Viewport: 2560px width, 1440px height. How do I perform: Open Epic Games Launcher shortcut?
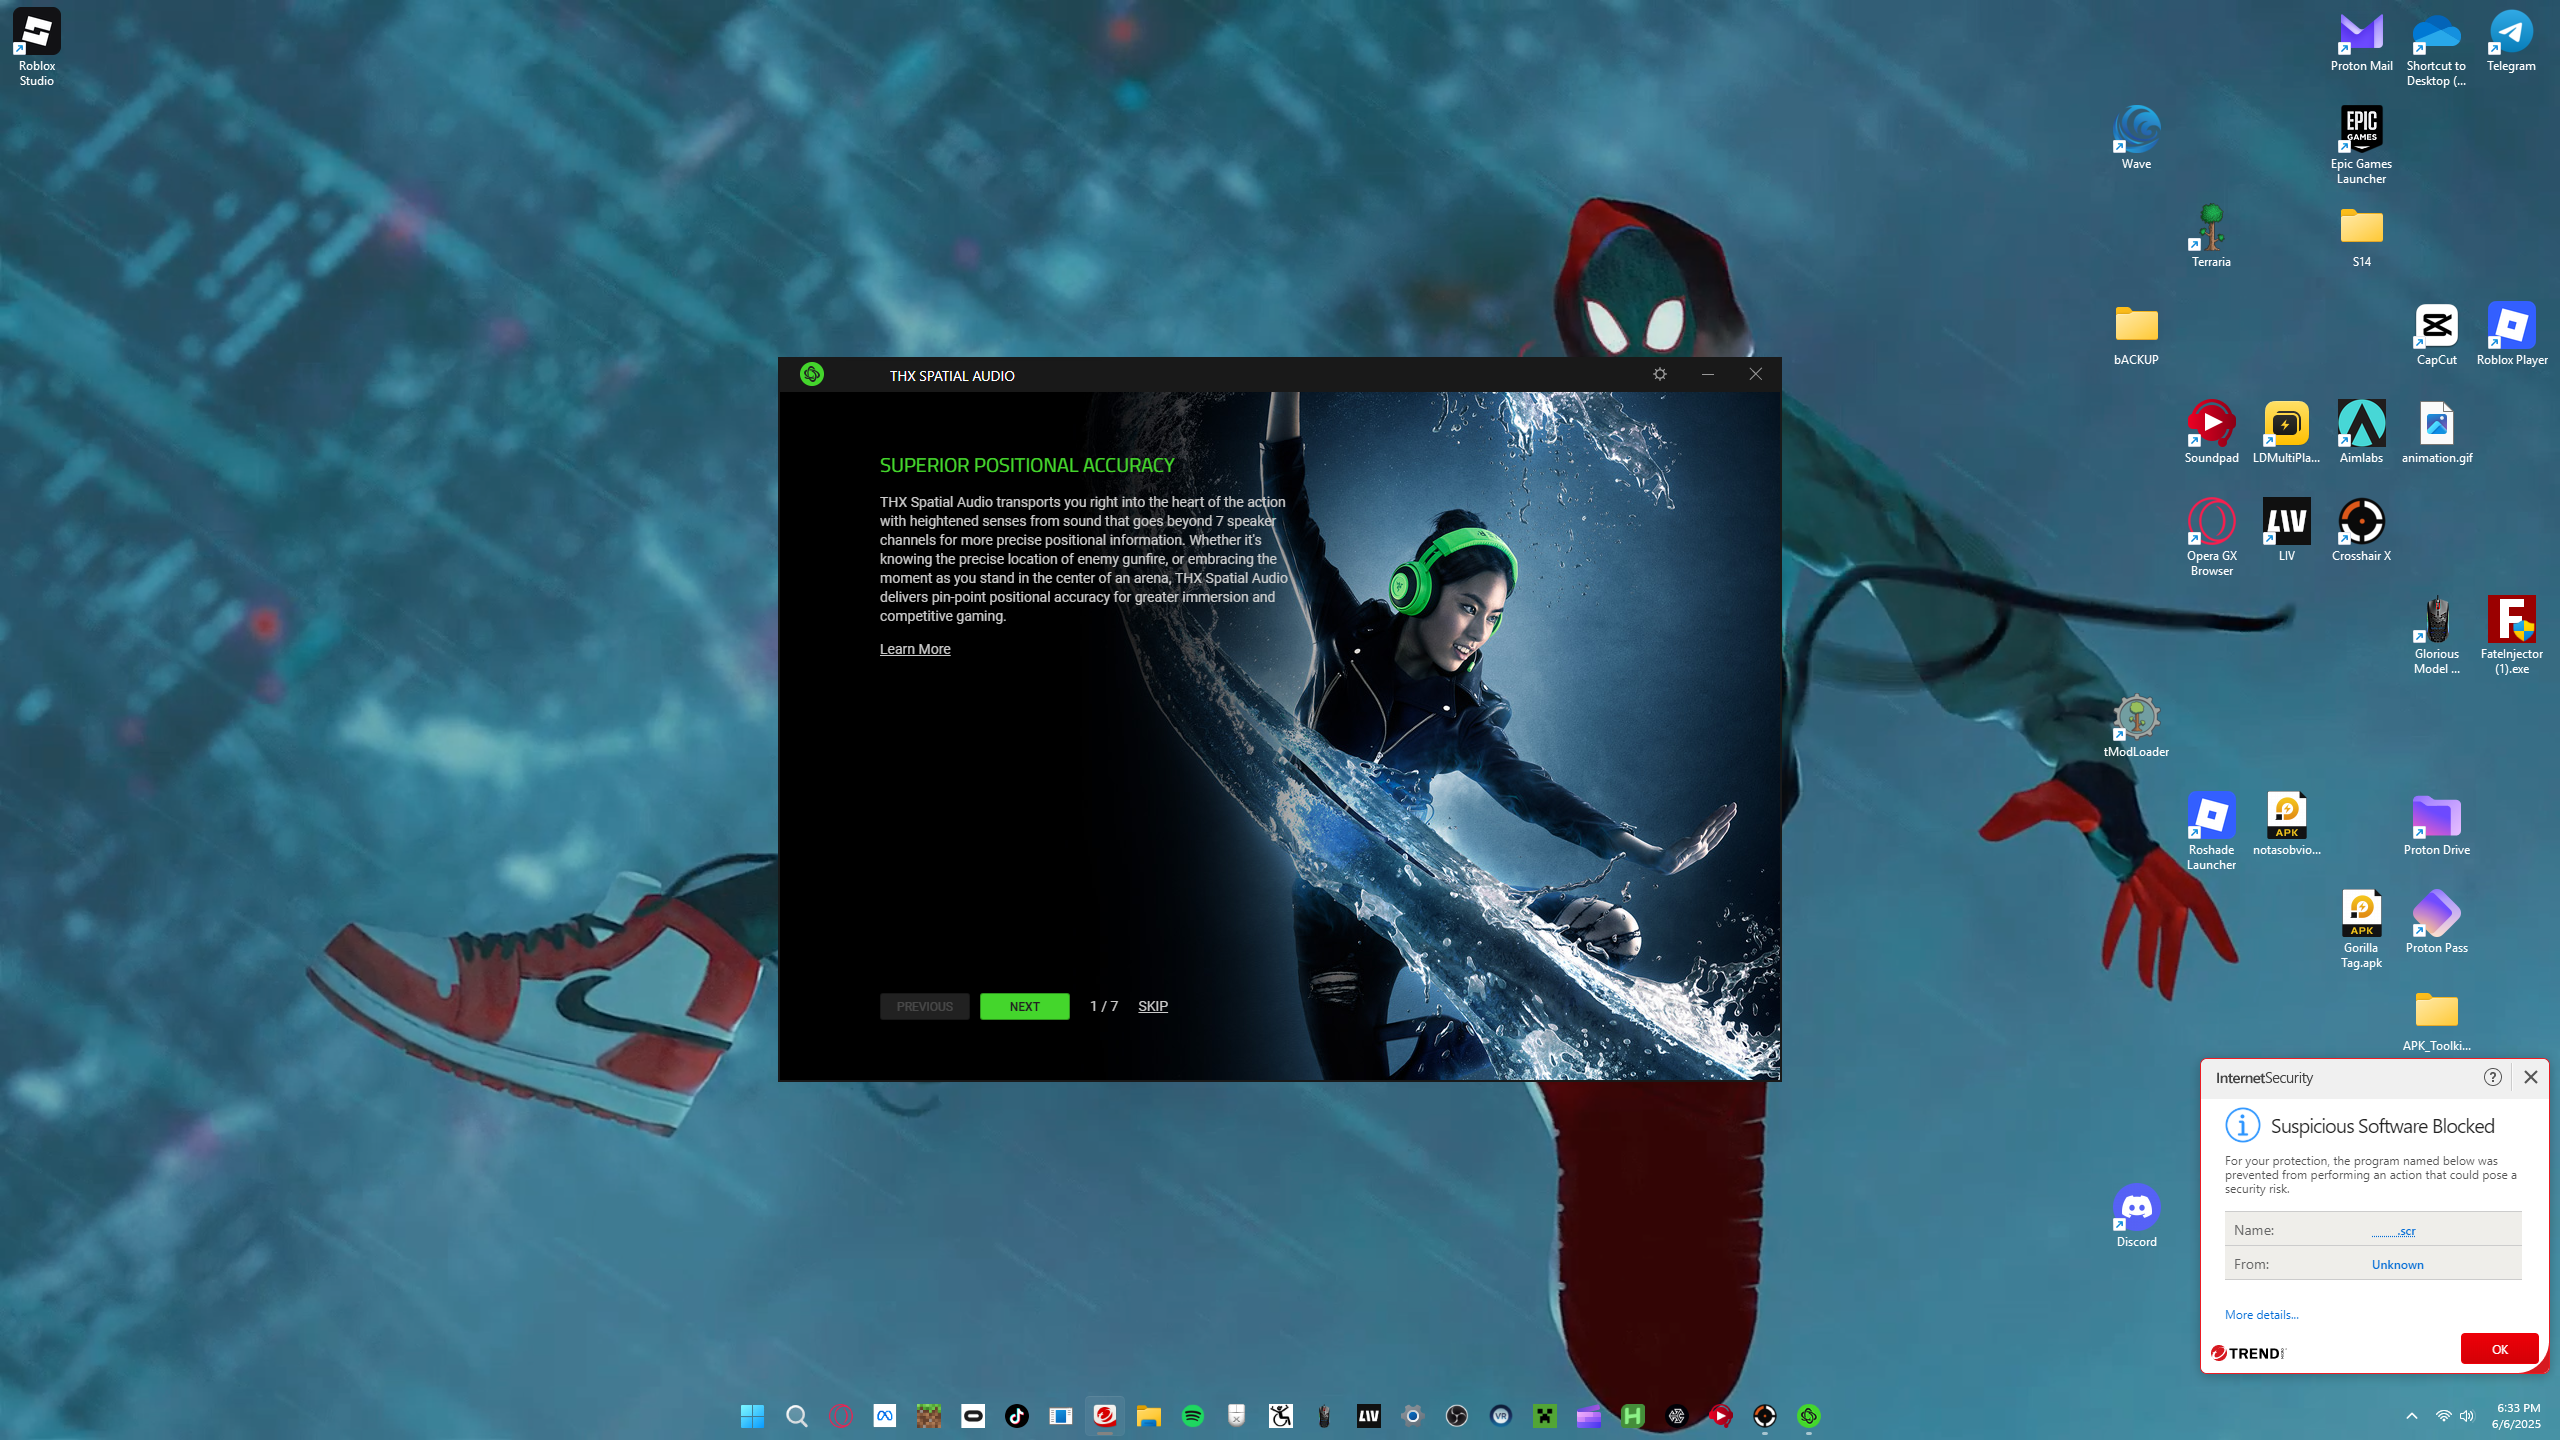click(2361, 146)
